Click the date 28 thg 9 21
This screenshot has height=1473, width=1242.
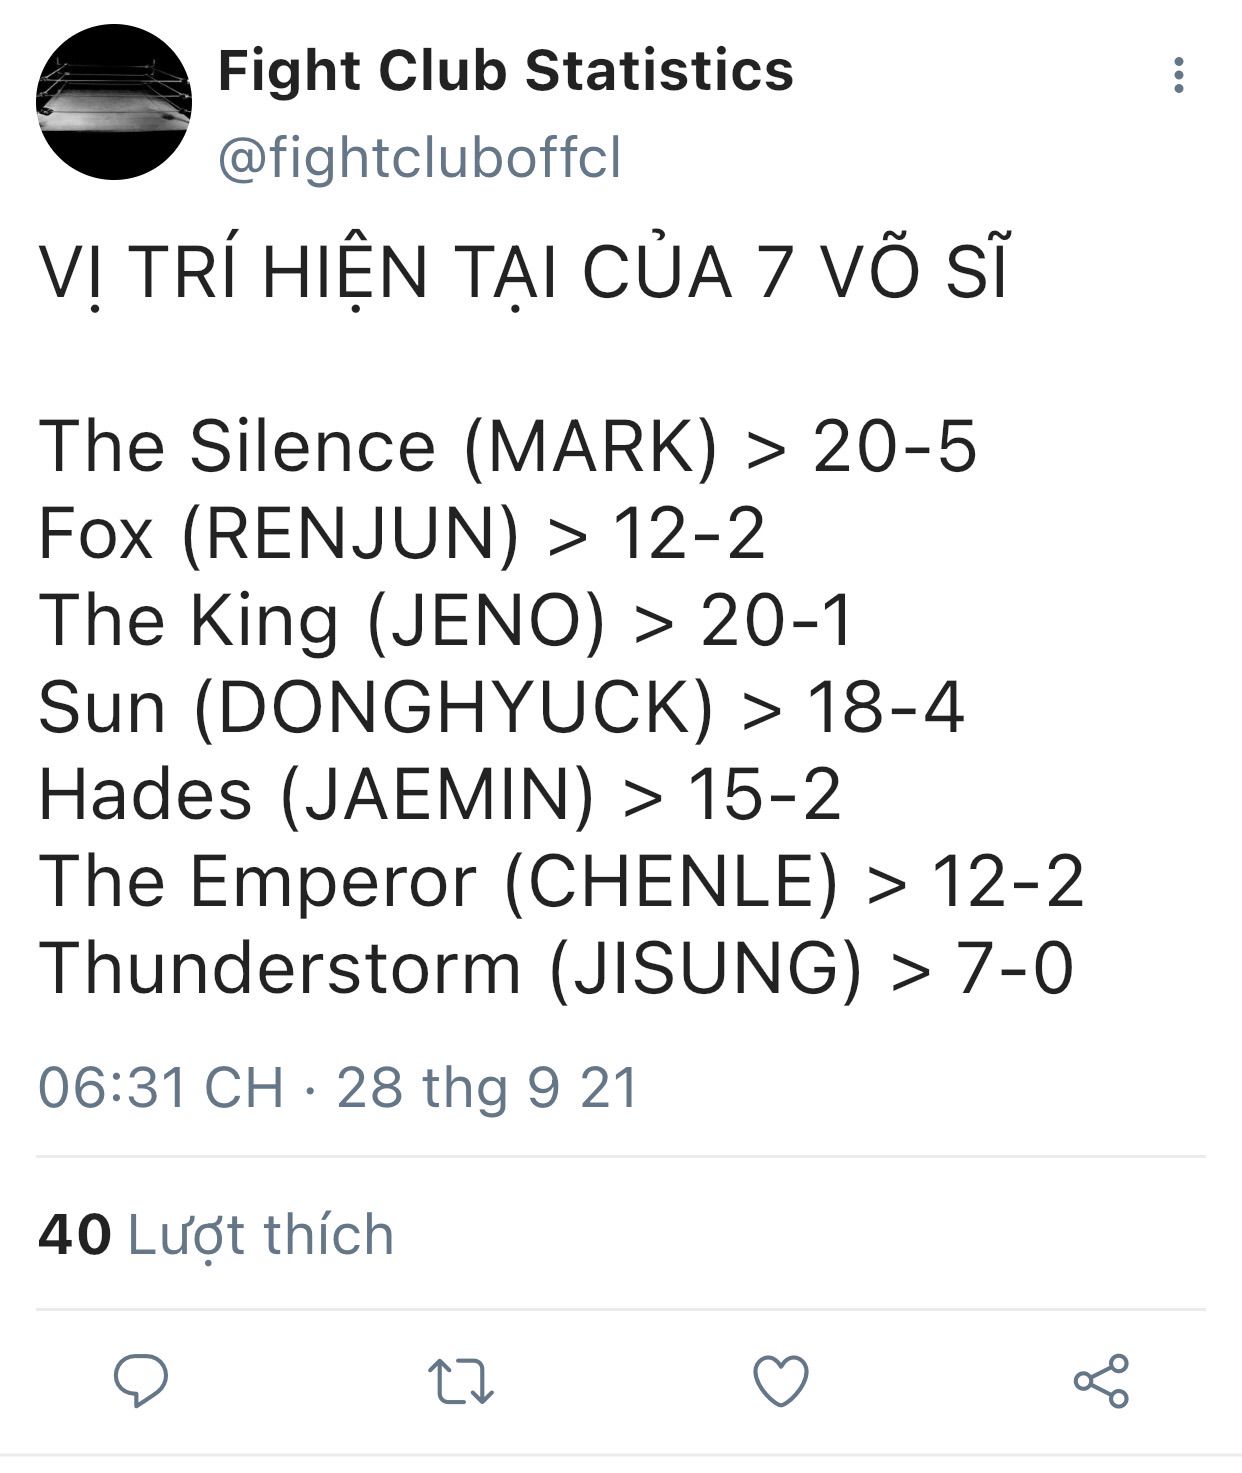click(x=487, y=1088)
